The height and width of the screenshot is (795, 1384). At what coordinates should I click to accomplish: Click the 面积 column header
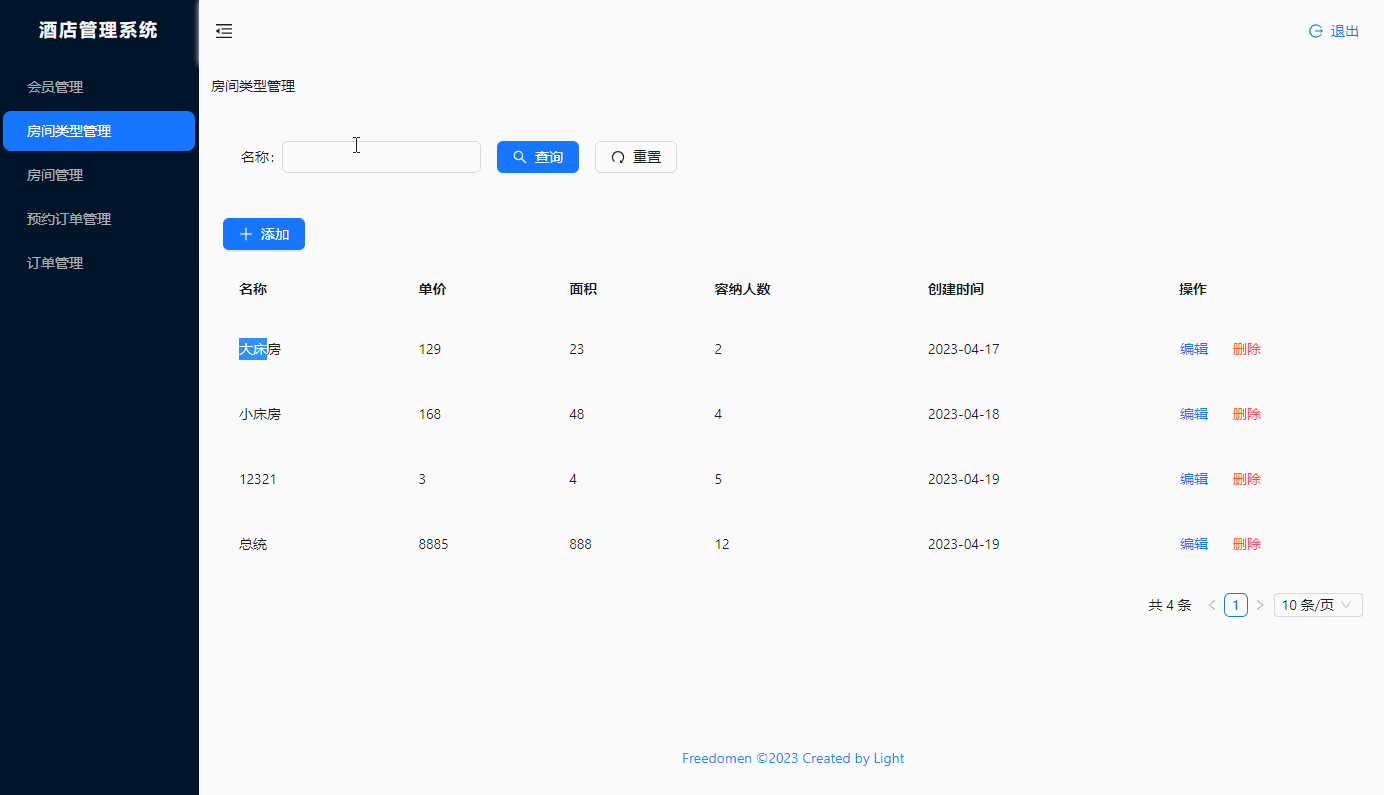(x=584, y=289)
